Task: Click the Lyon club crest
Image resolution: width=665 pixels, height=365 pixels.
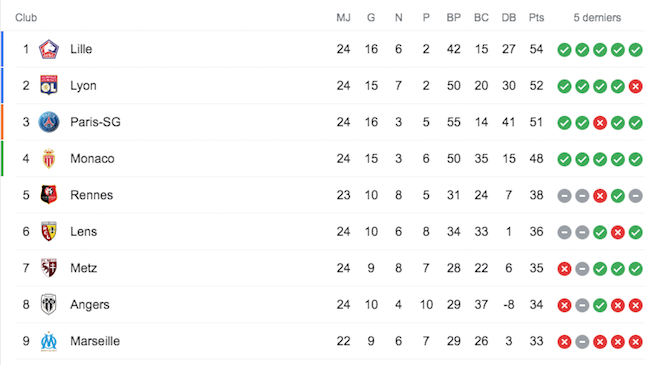Action: pos(49,85)
